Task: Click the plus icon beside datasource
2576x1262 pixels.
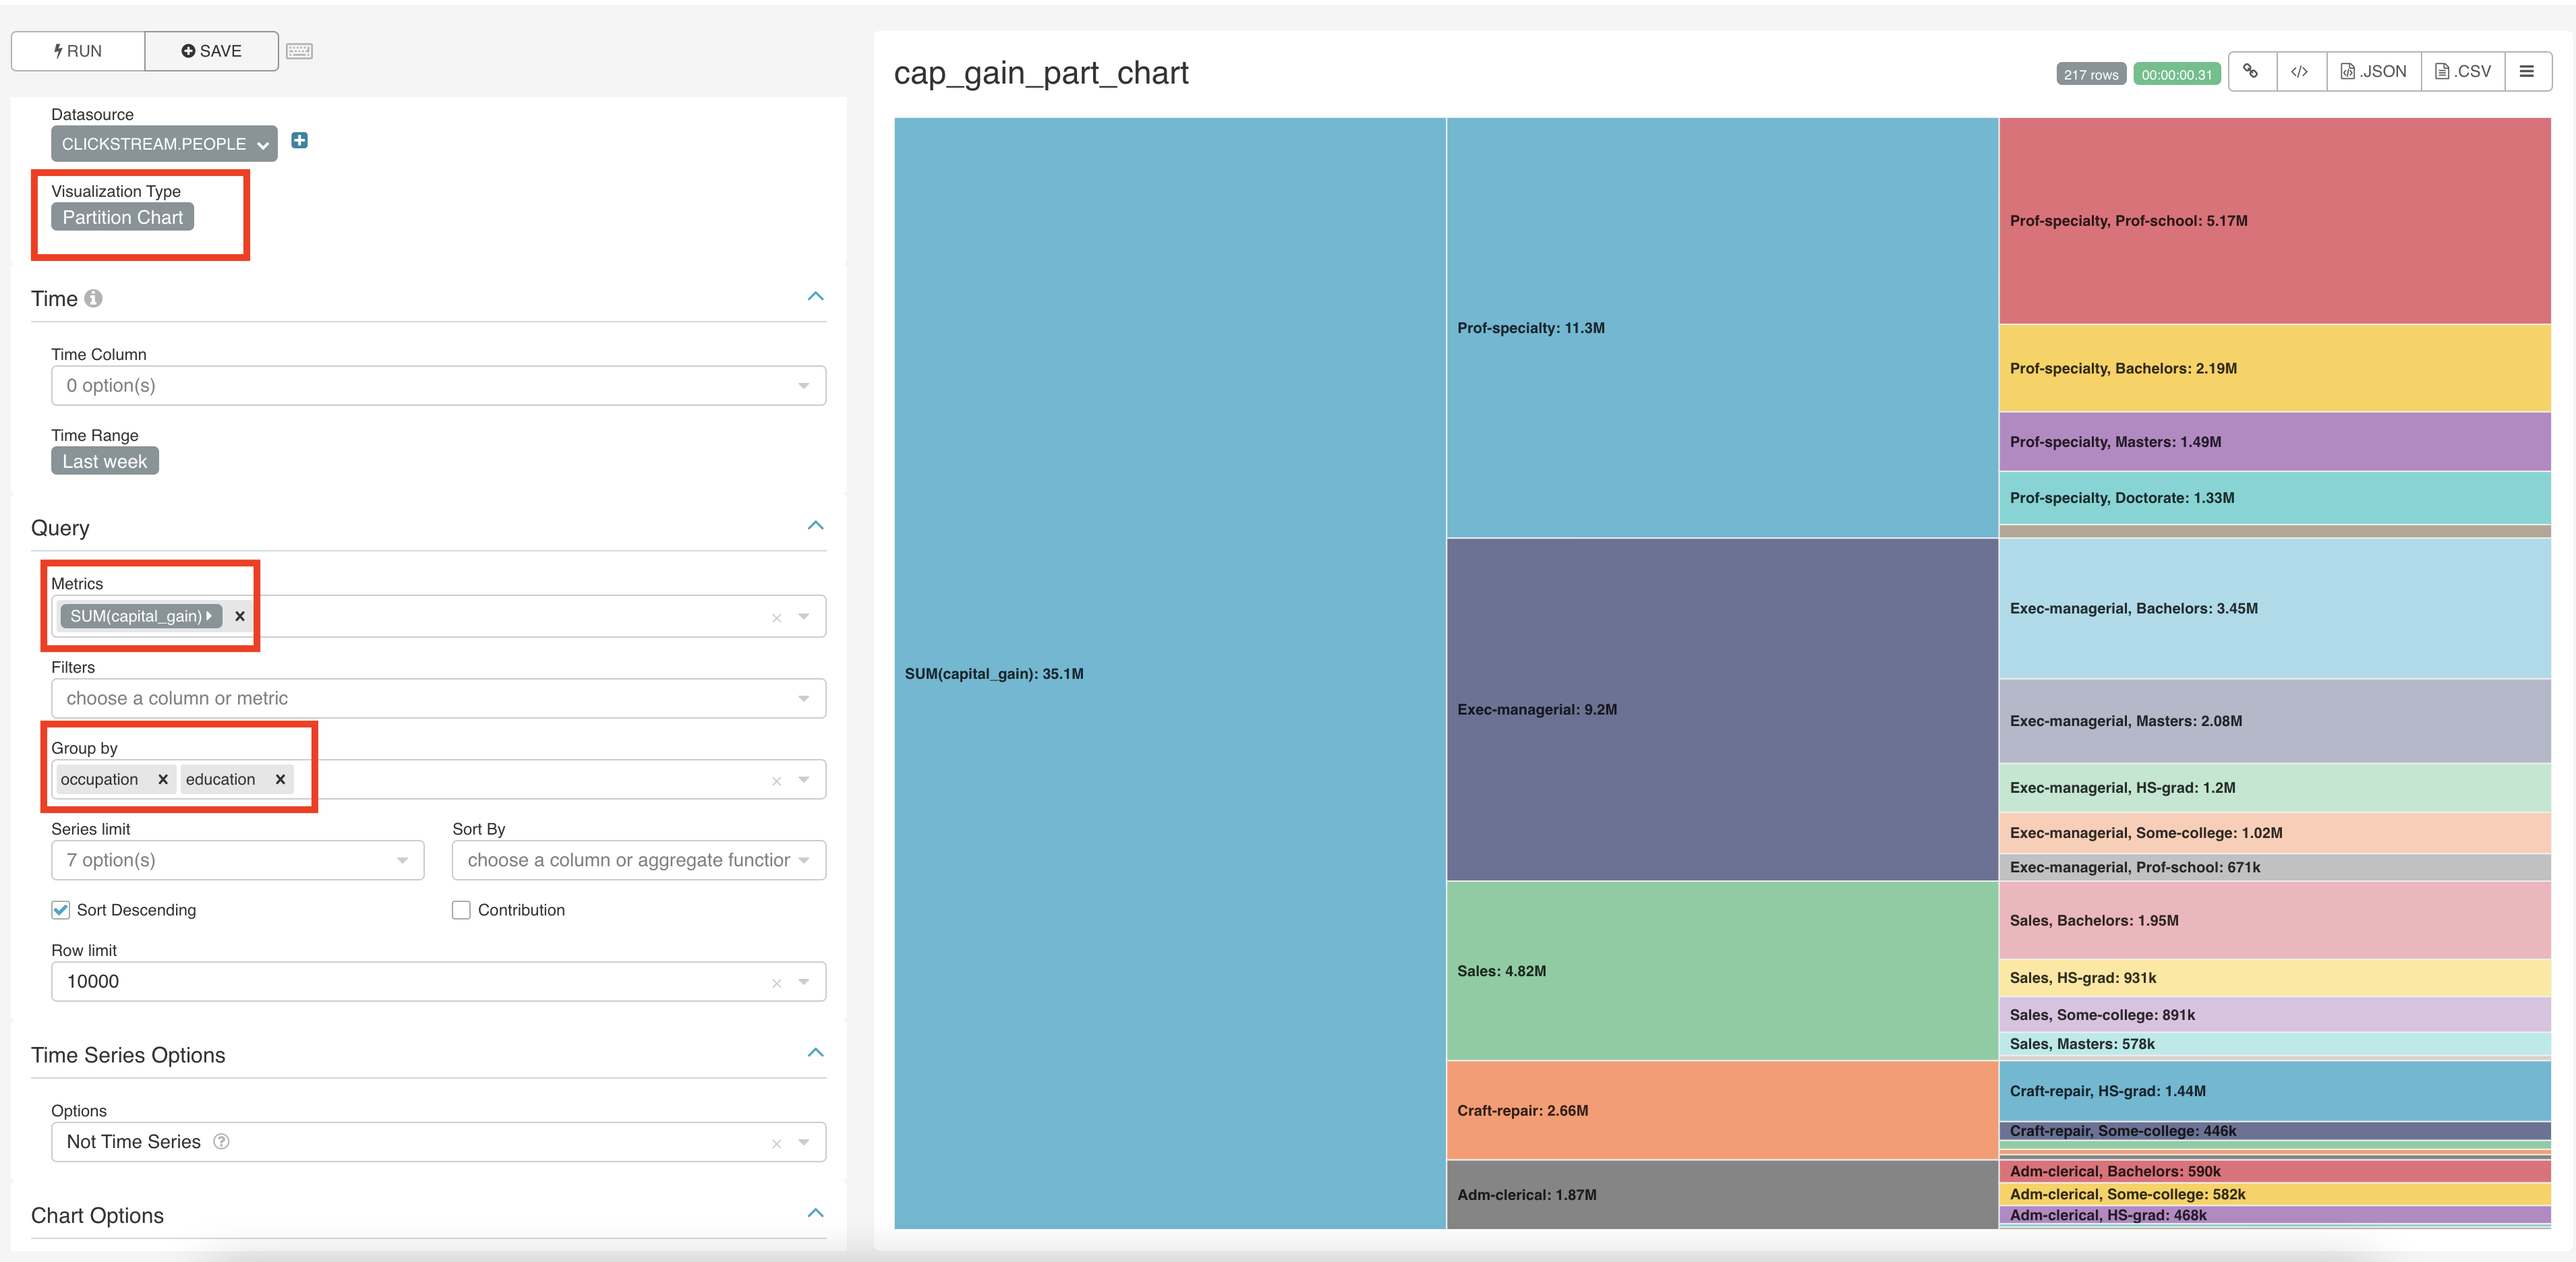Action: [299, 141]
